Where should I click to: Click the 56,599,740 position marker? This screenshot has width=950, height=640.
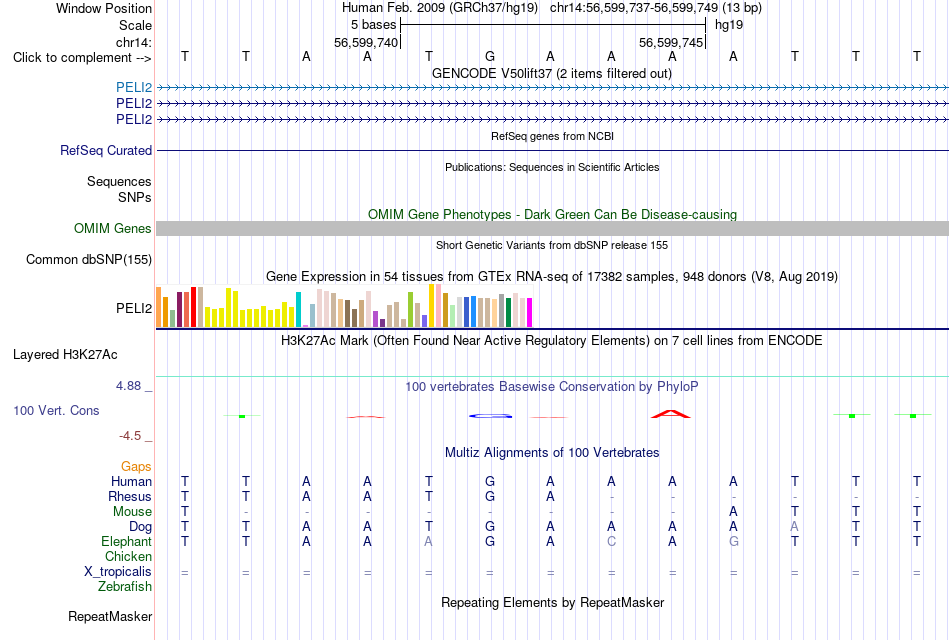coord(366,42)
